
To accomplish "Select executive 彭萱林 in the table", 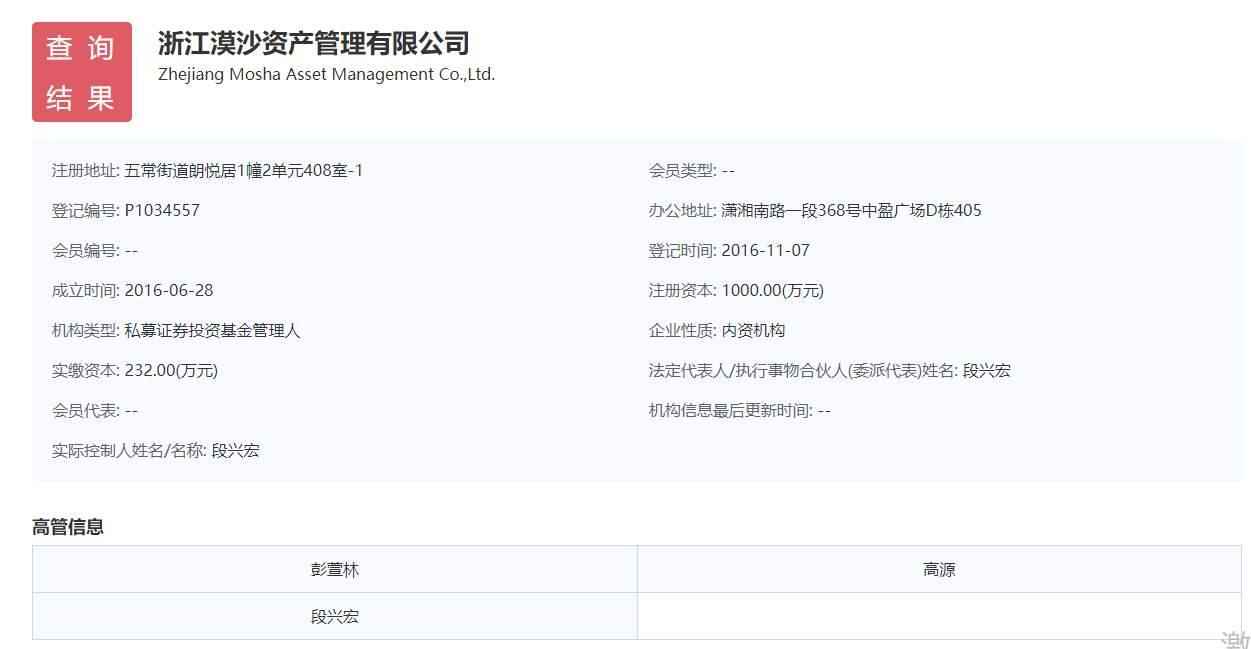I will tap(334, 570).
